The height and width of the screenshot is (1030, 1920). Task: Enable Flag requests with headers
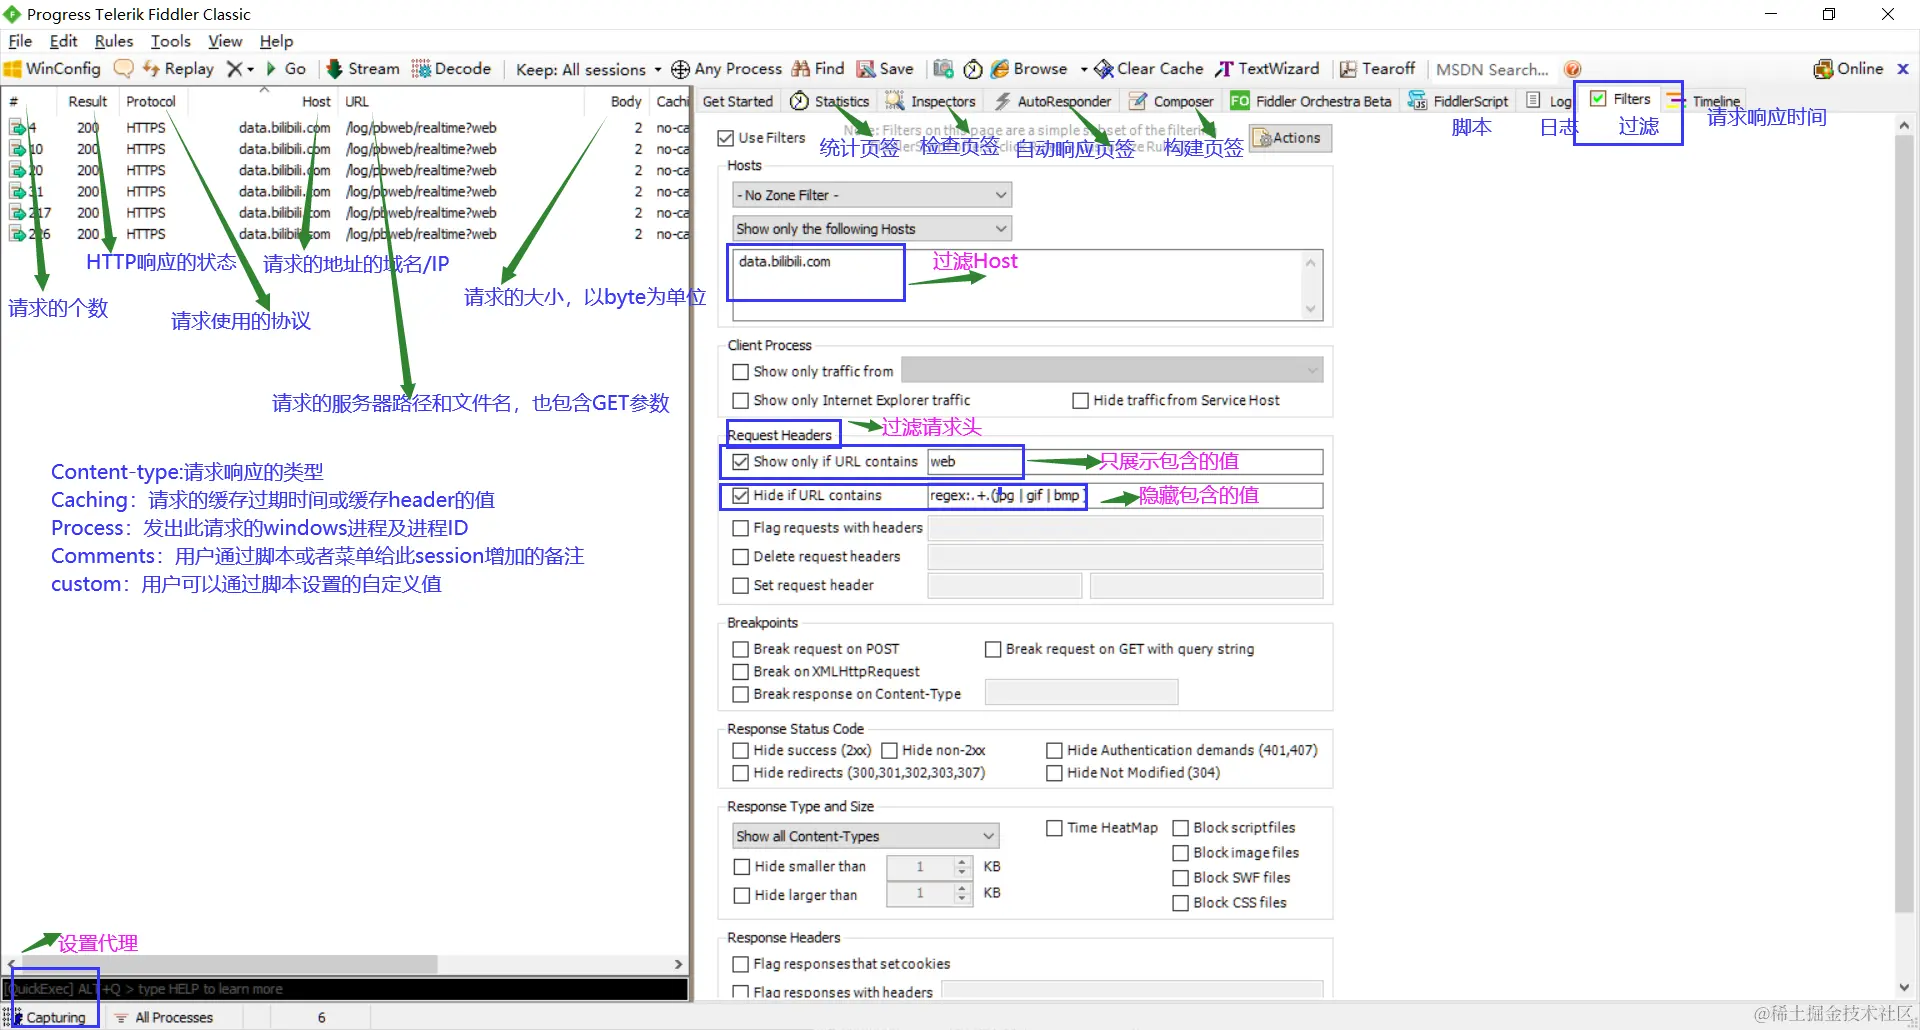741,528
